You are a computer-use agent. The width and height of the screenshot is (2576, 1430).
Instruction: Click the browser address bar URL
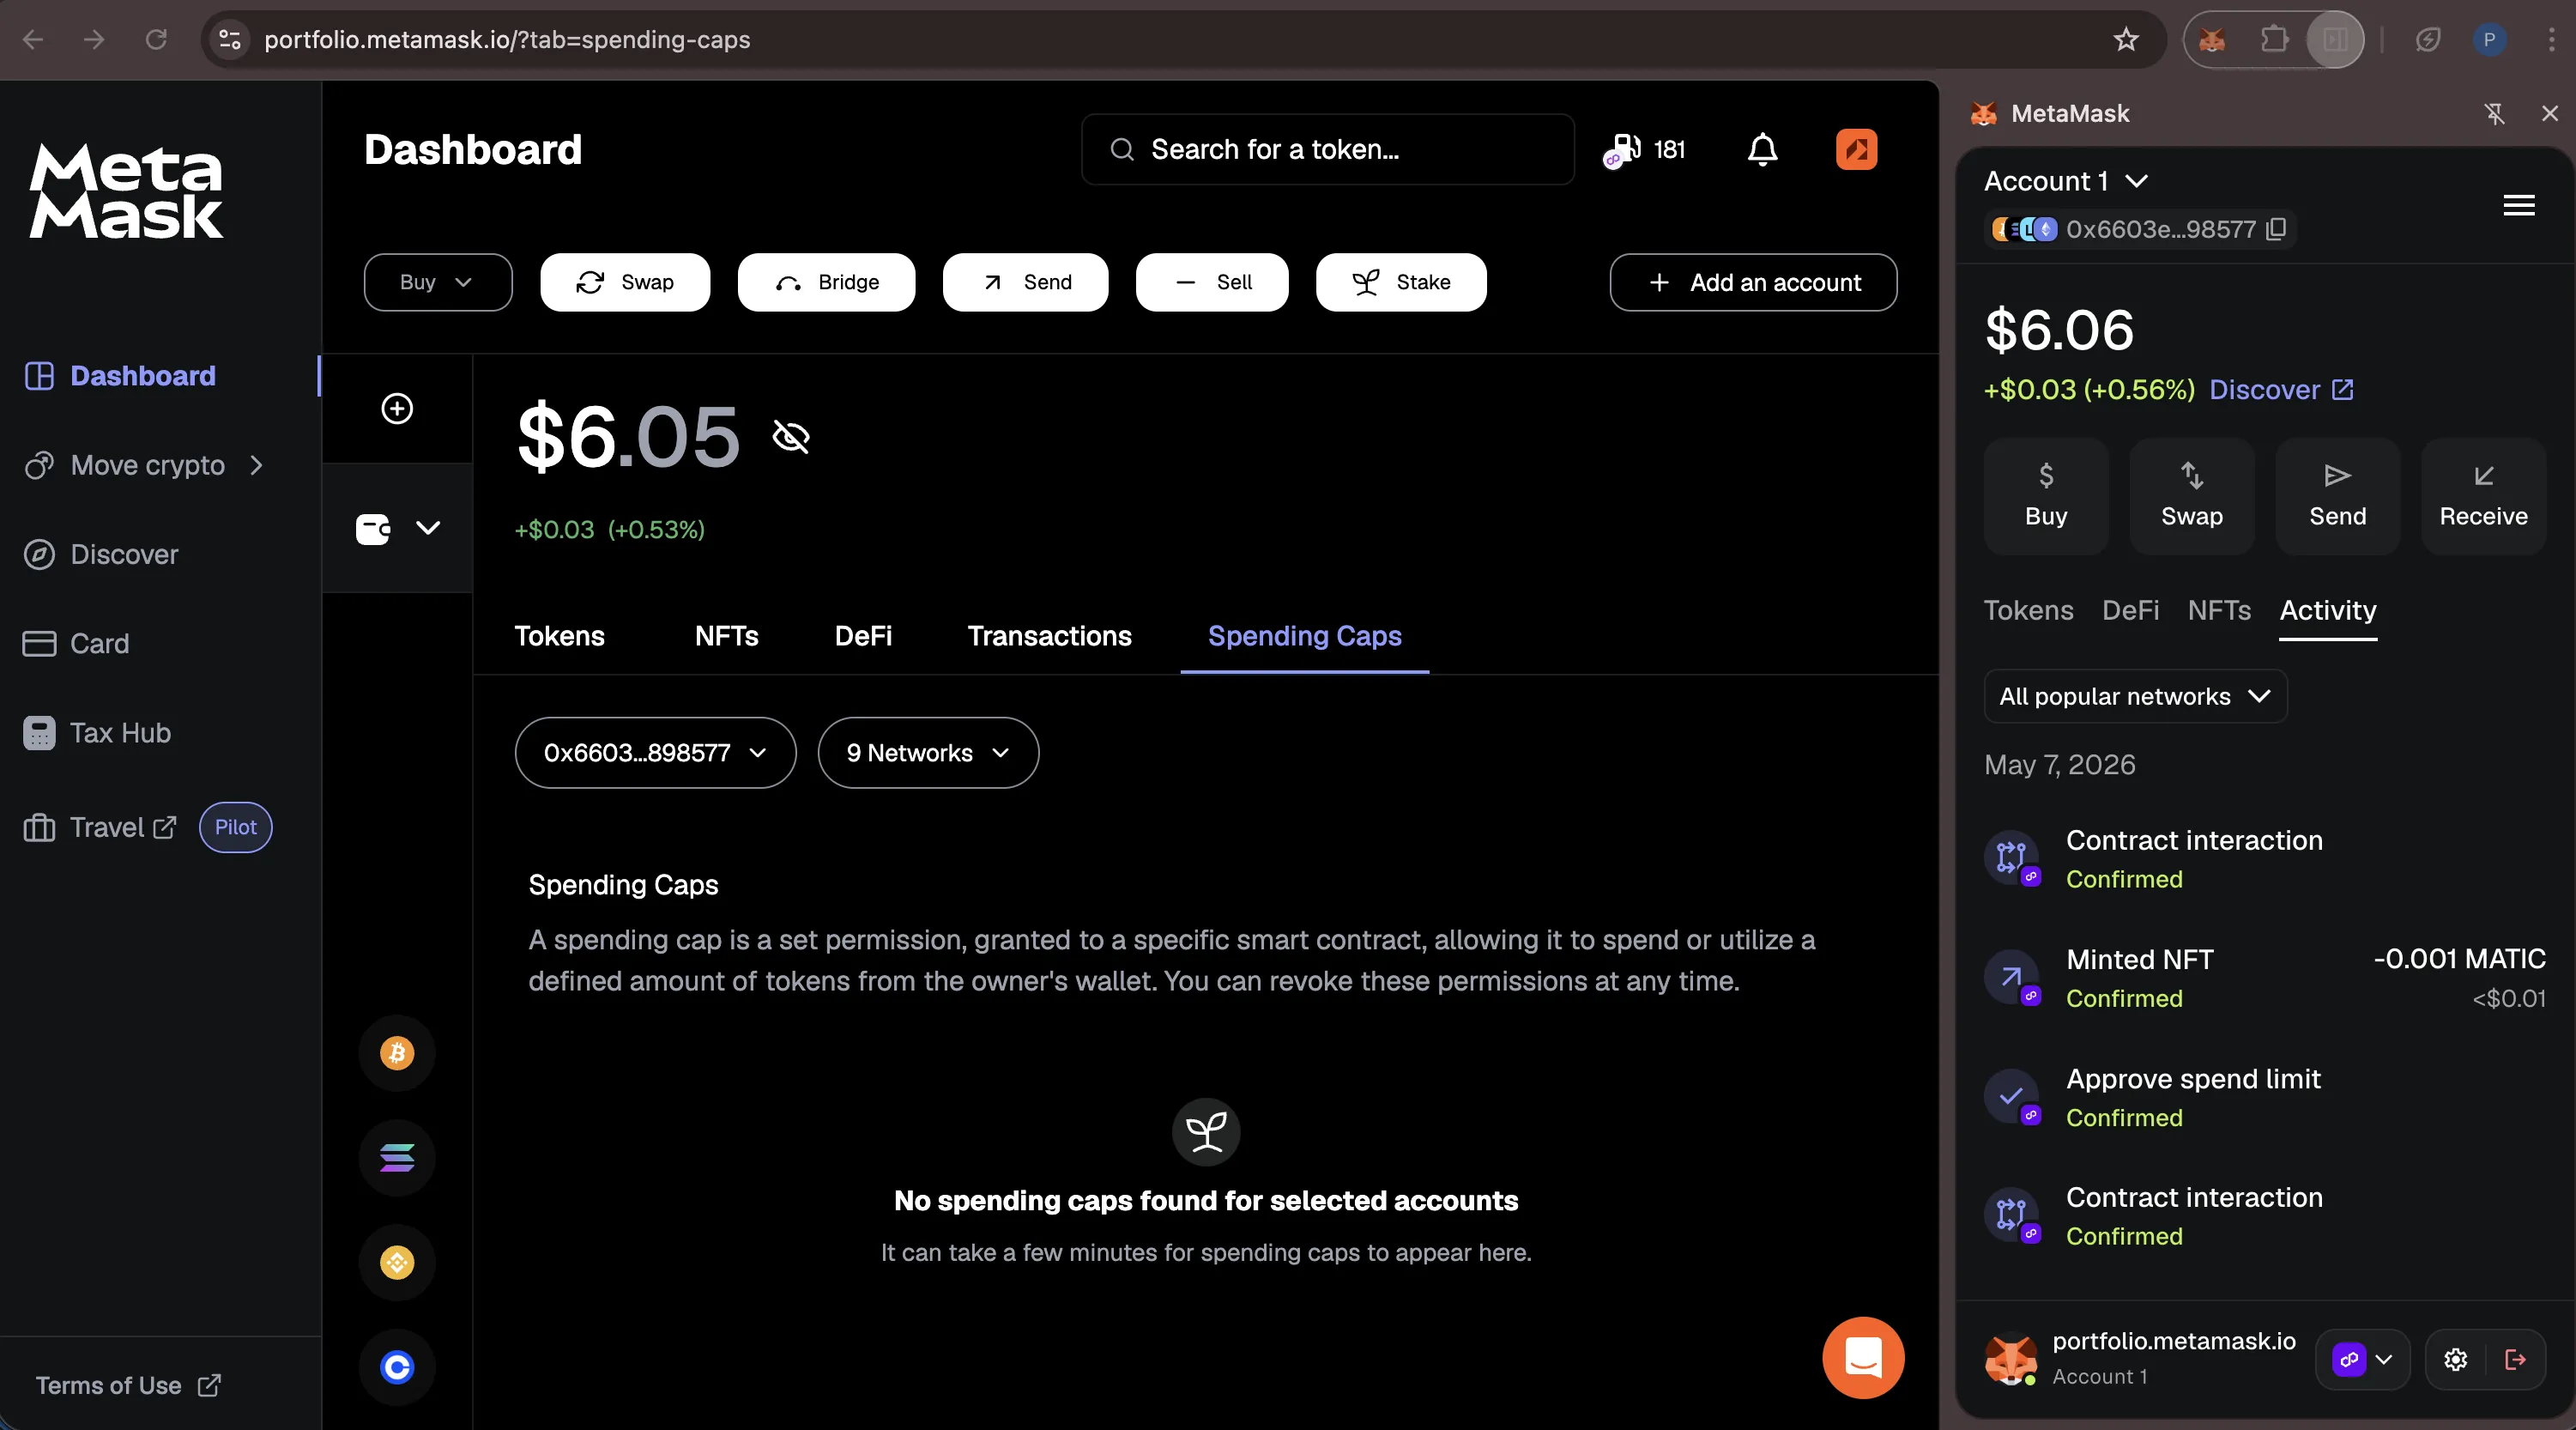coord(507,40)
